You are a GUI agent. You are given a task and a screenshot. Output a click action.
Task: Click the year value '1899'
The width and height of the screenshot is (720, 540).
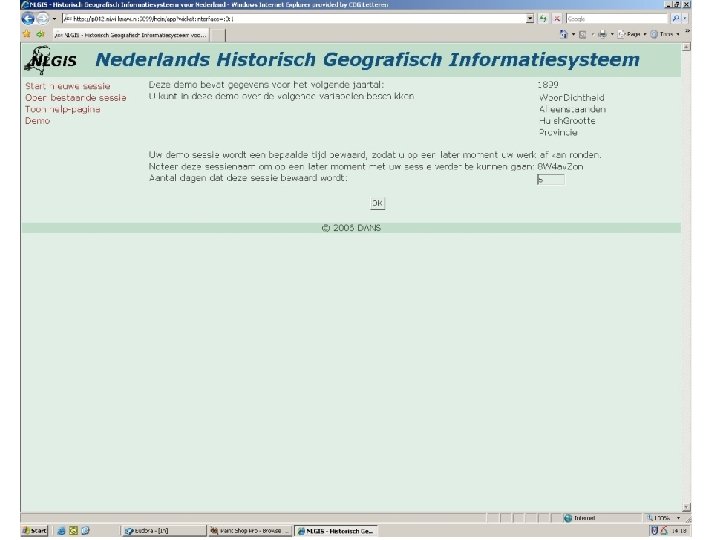547,85
